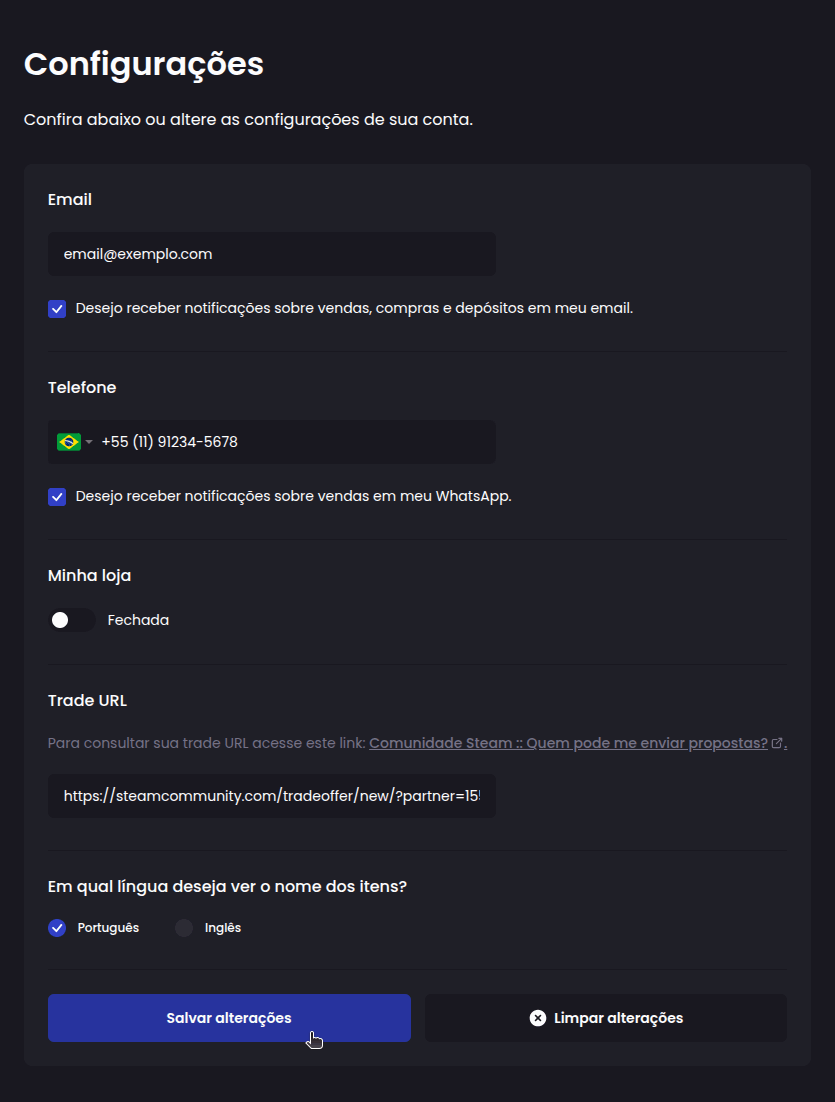Screen dimensions: 835x1102
Task: Uncheck the email notifications checkbox
Action: (57, 309)
